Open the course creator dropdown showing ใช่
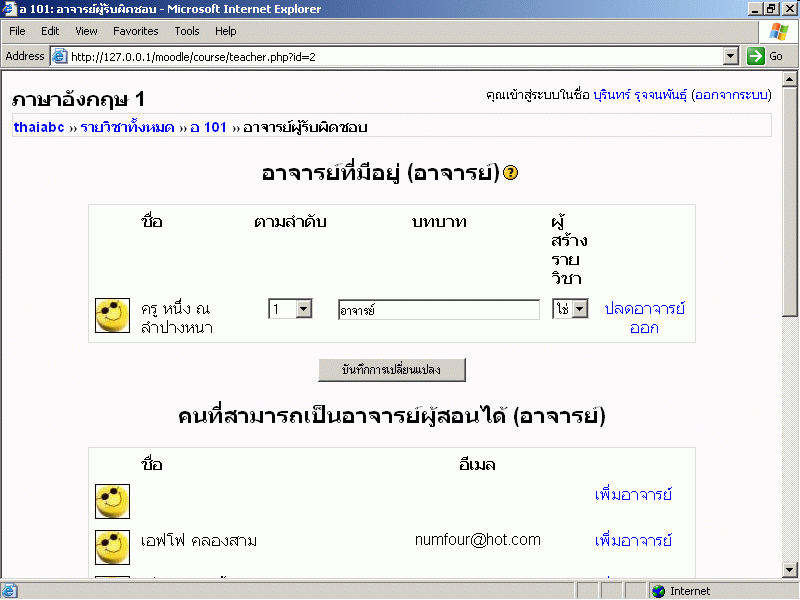This screenshot has width=800, height=600. coord(579,309)
